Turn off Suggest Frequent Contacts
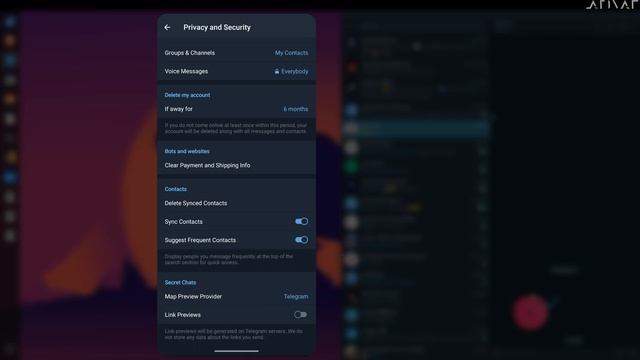The image size is (640, 360). (x=301, y=240)
